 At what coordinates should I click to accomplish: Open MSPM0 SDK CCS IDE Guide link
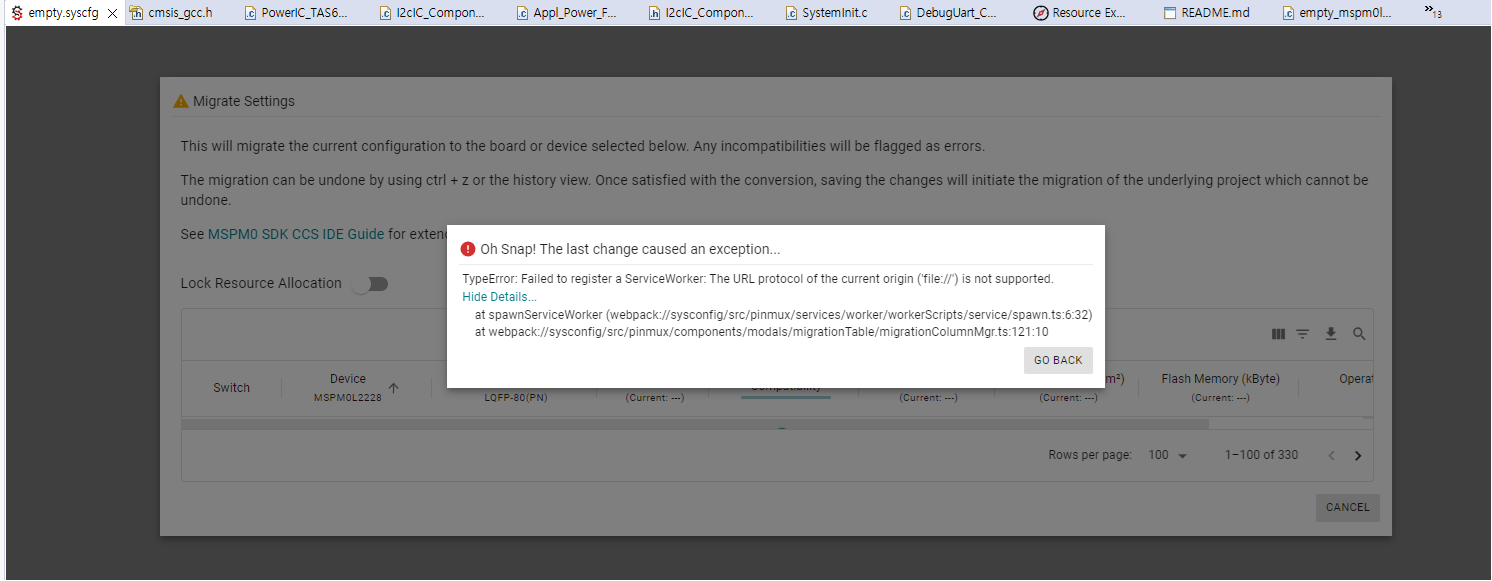tap(296, 234)
